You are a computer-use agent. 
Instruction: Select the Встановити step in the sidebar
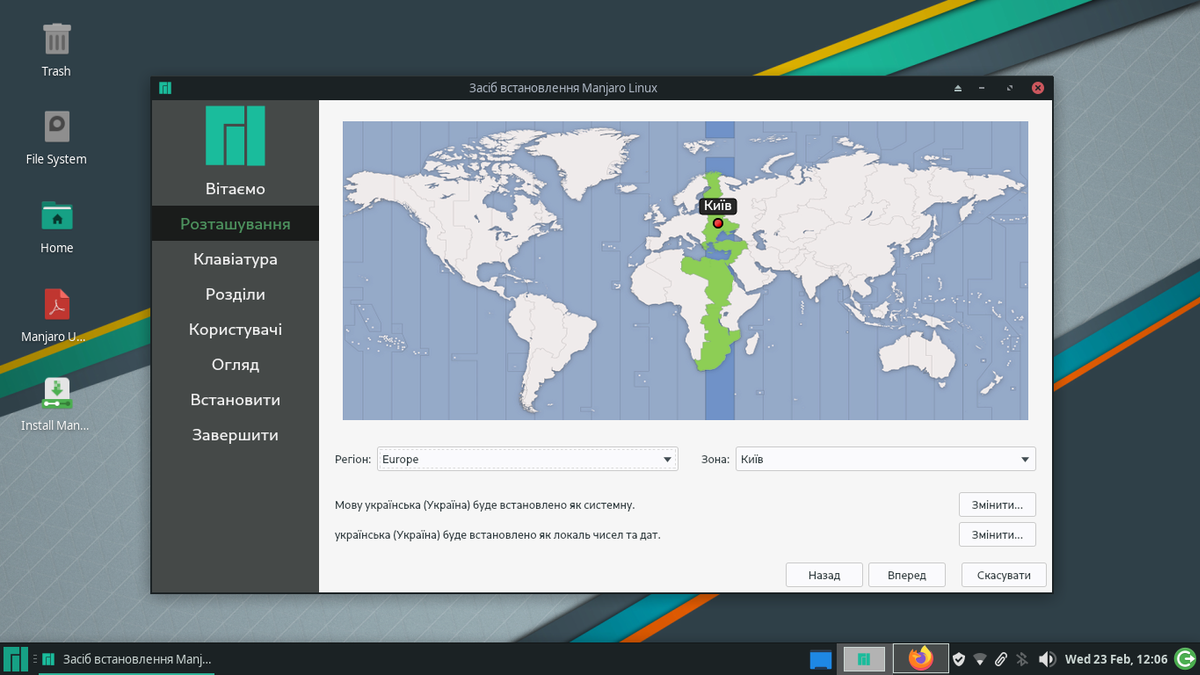pyautogui.click(x=235, y=399)
